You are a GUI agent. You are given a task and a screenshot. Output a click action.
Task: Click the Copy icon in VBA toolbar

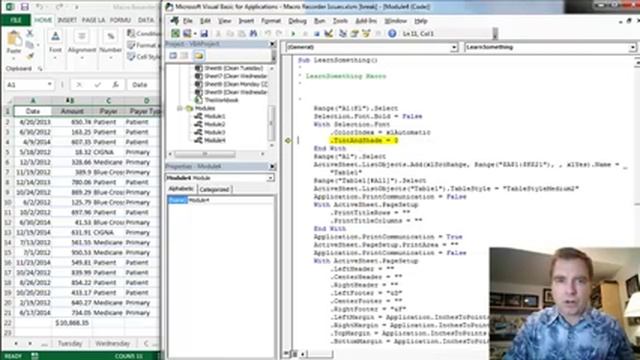point(230,33)
